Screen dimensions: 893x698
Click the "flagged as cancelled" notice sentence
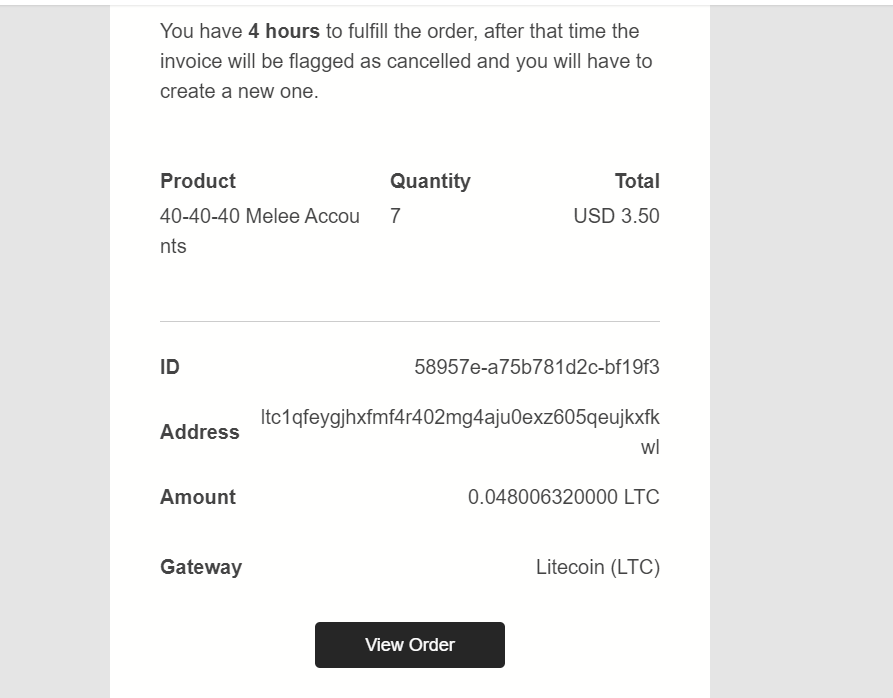pos(405,61)
